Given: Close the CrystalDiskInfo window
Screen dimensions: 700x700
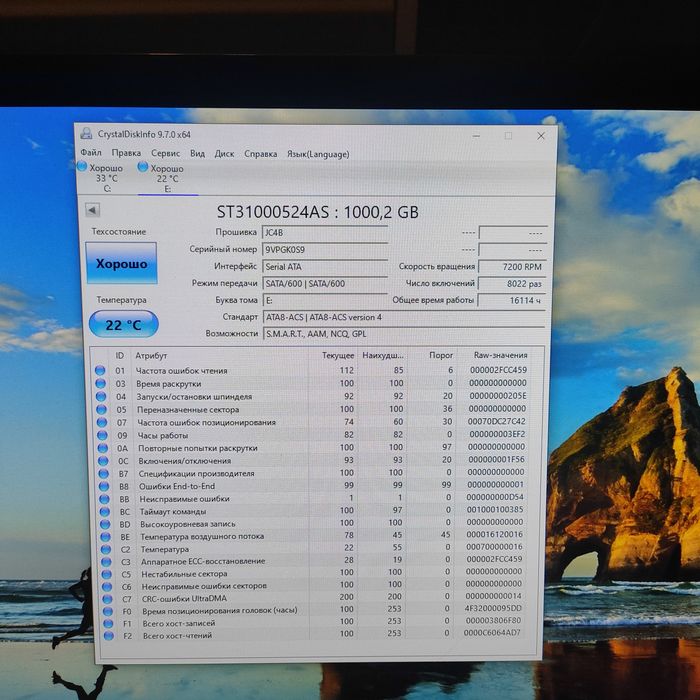Looking at the screenshot, I should pyautogui.click(x=541, y=136).
